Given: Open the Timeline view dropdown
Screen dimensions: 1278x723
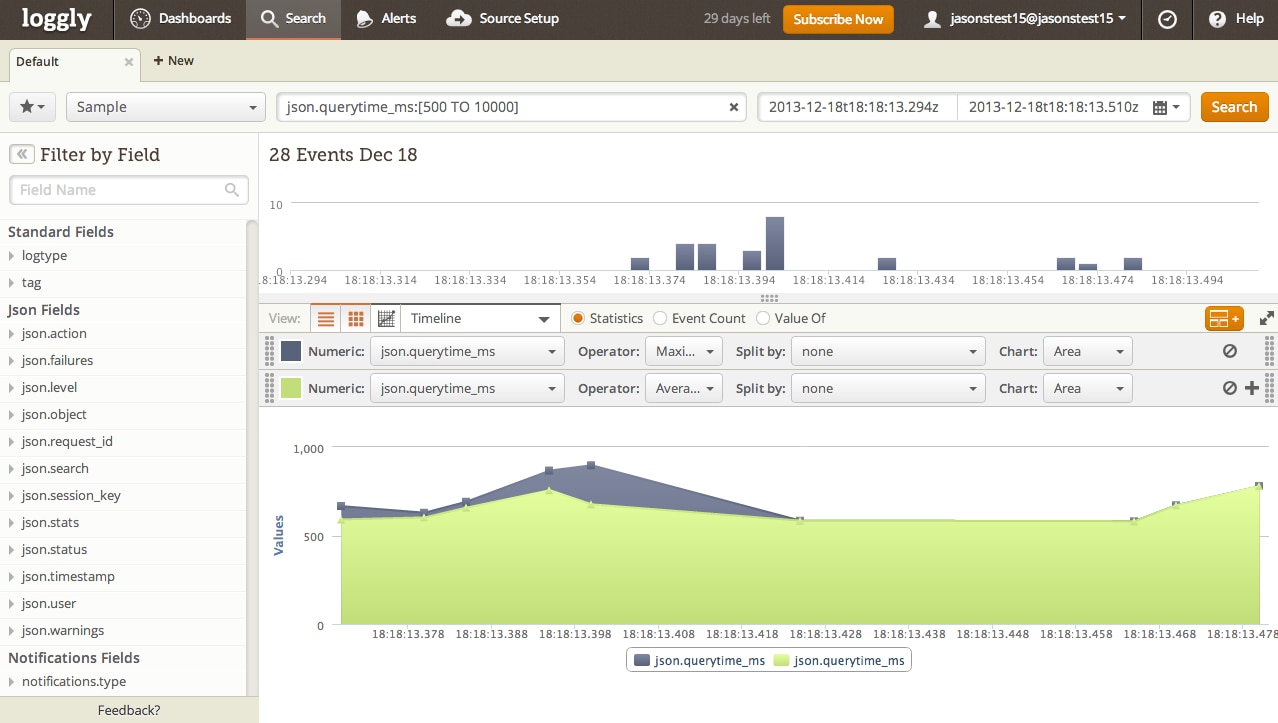Looking at the screenshot, I should pyautogui.click(x=480, y=319).
